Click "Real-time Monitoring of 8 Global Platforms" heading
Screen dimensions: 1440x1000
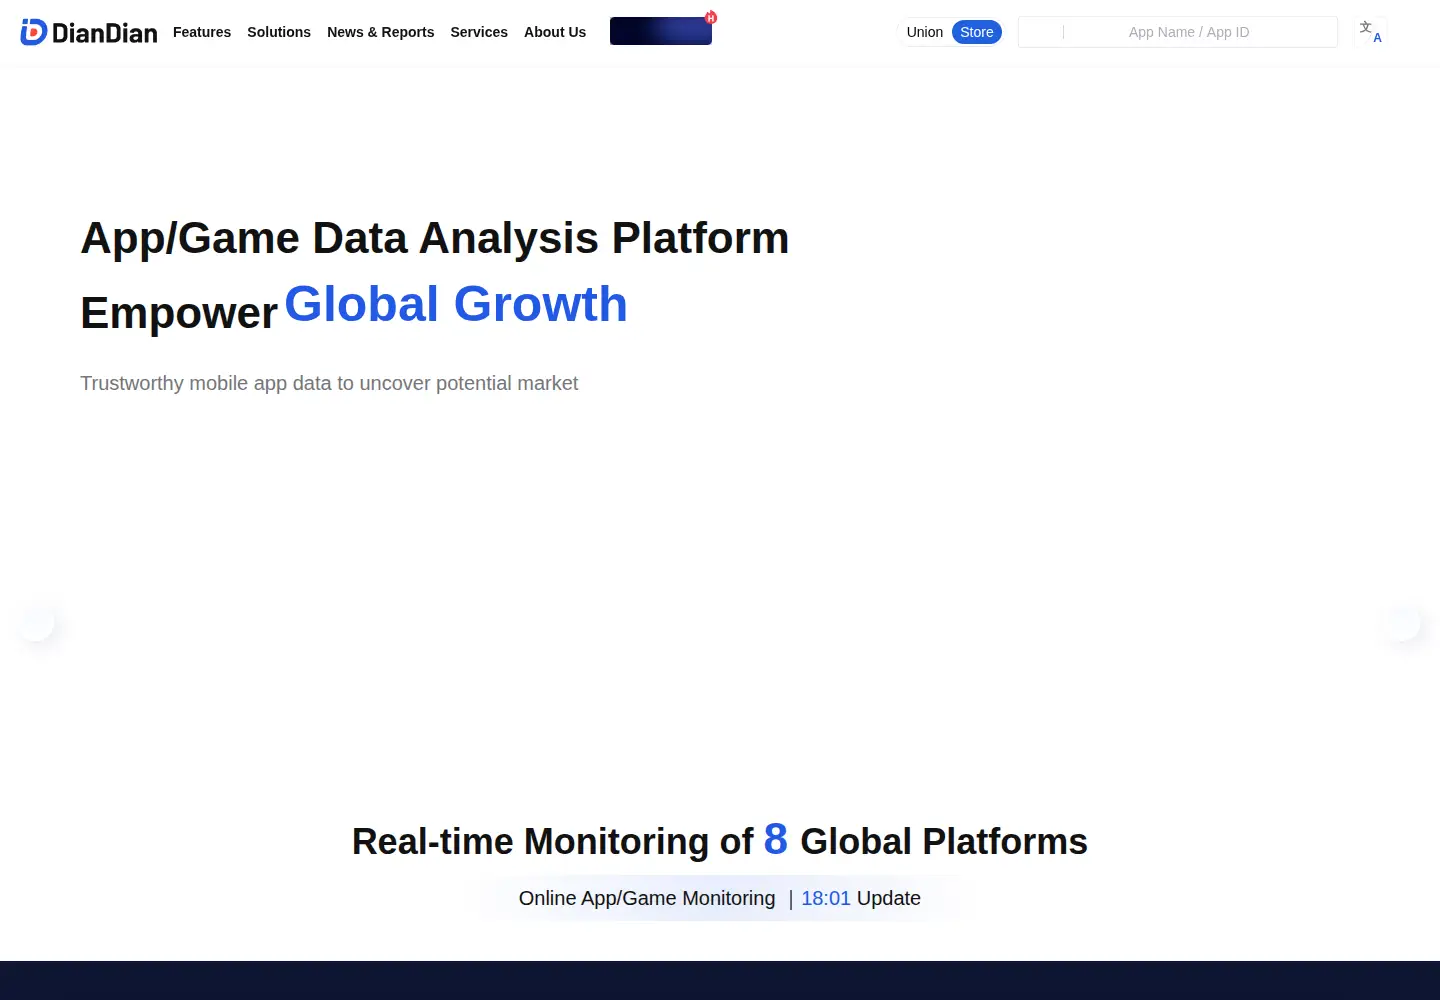tap(720, 840)
